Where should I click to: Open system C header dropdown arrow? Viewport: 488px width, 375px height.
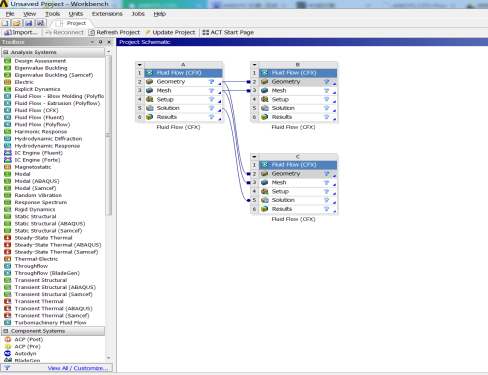[254, 157]
